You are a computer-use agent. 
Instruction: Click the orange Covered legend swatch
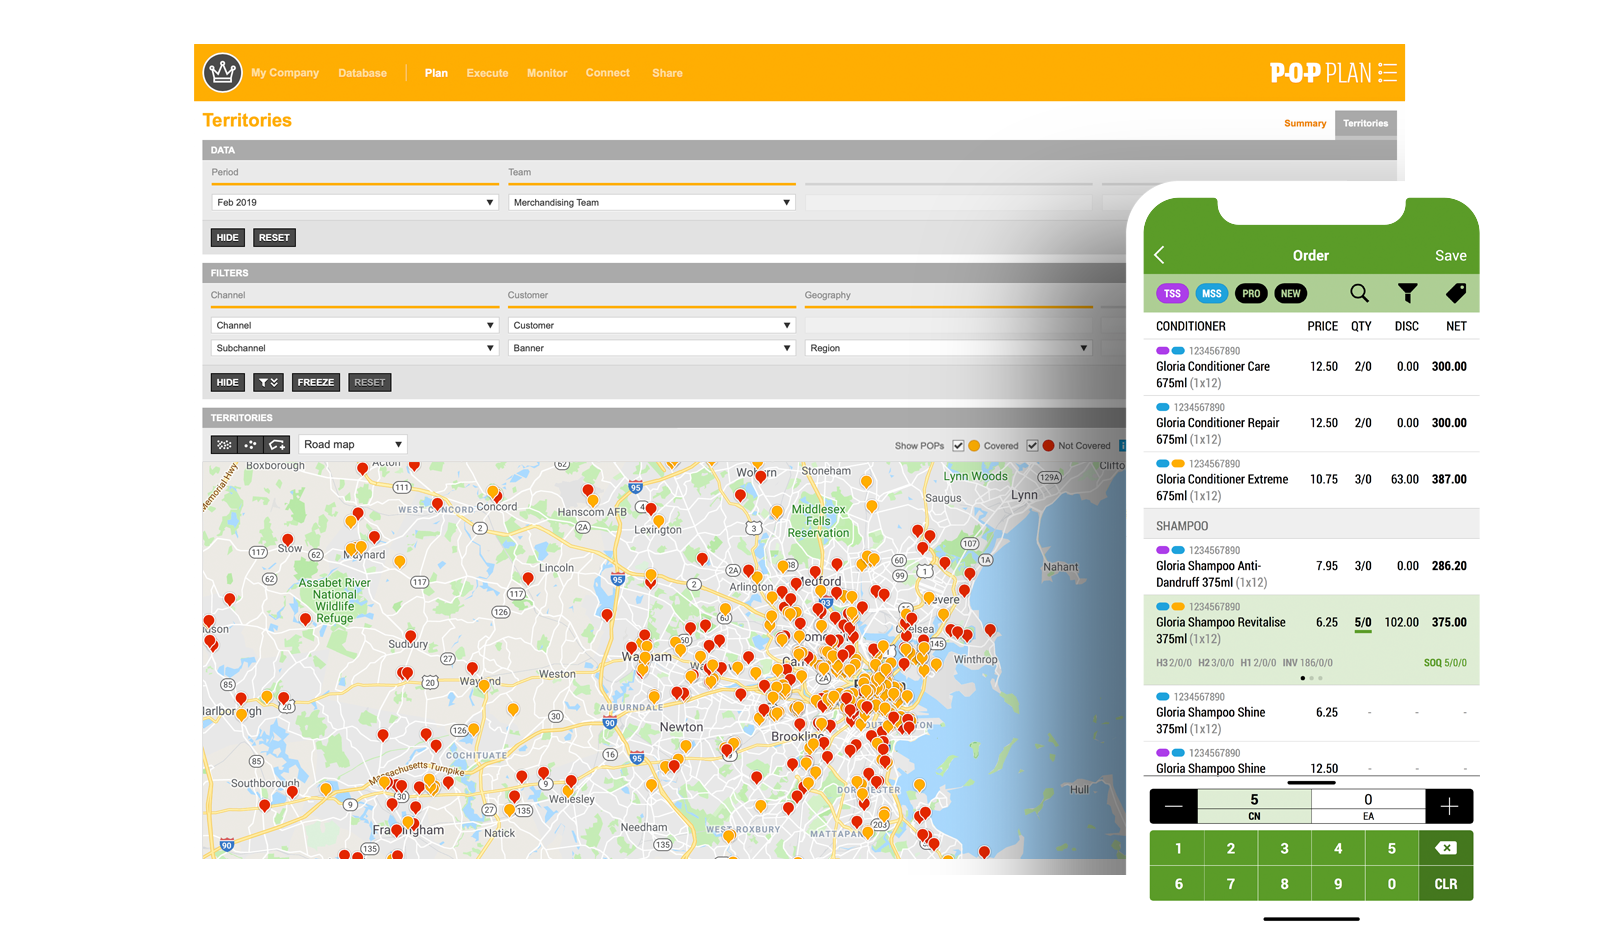(974, 445)
